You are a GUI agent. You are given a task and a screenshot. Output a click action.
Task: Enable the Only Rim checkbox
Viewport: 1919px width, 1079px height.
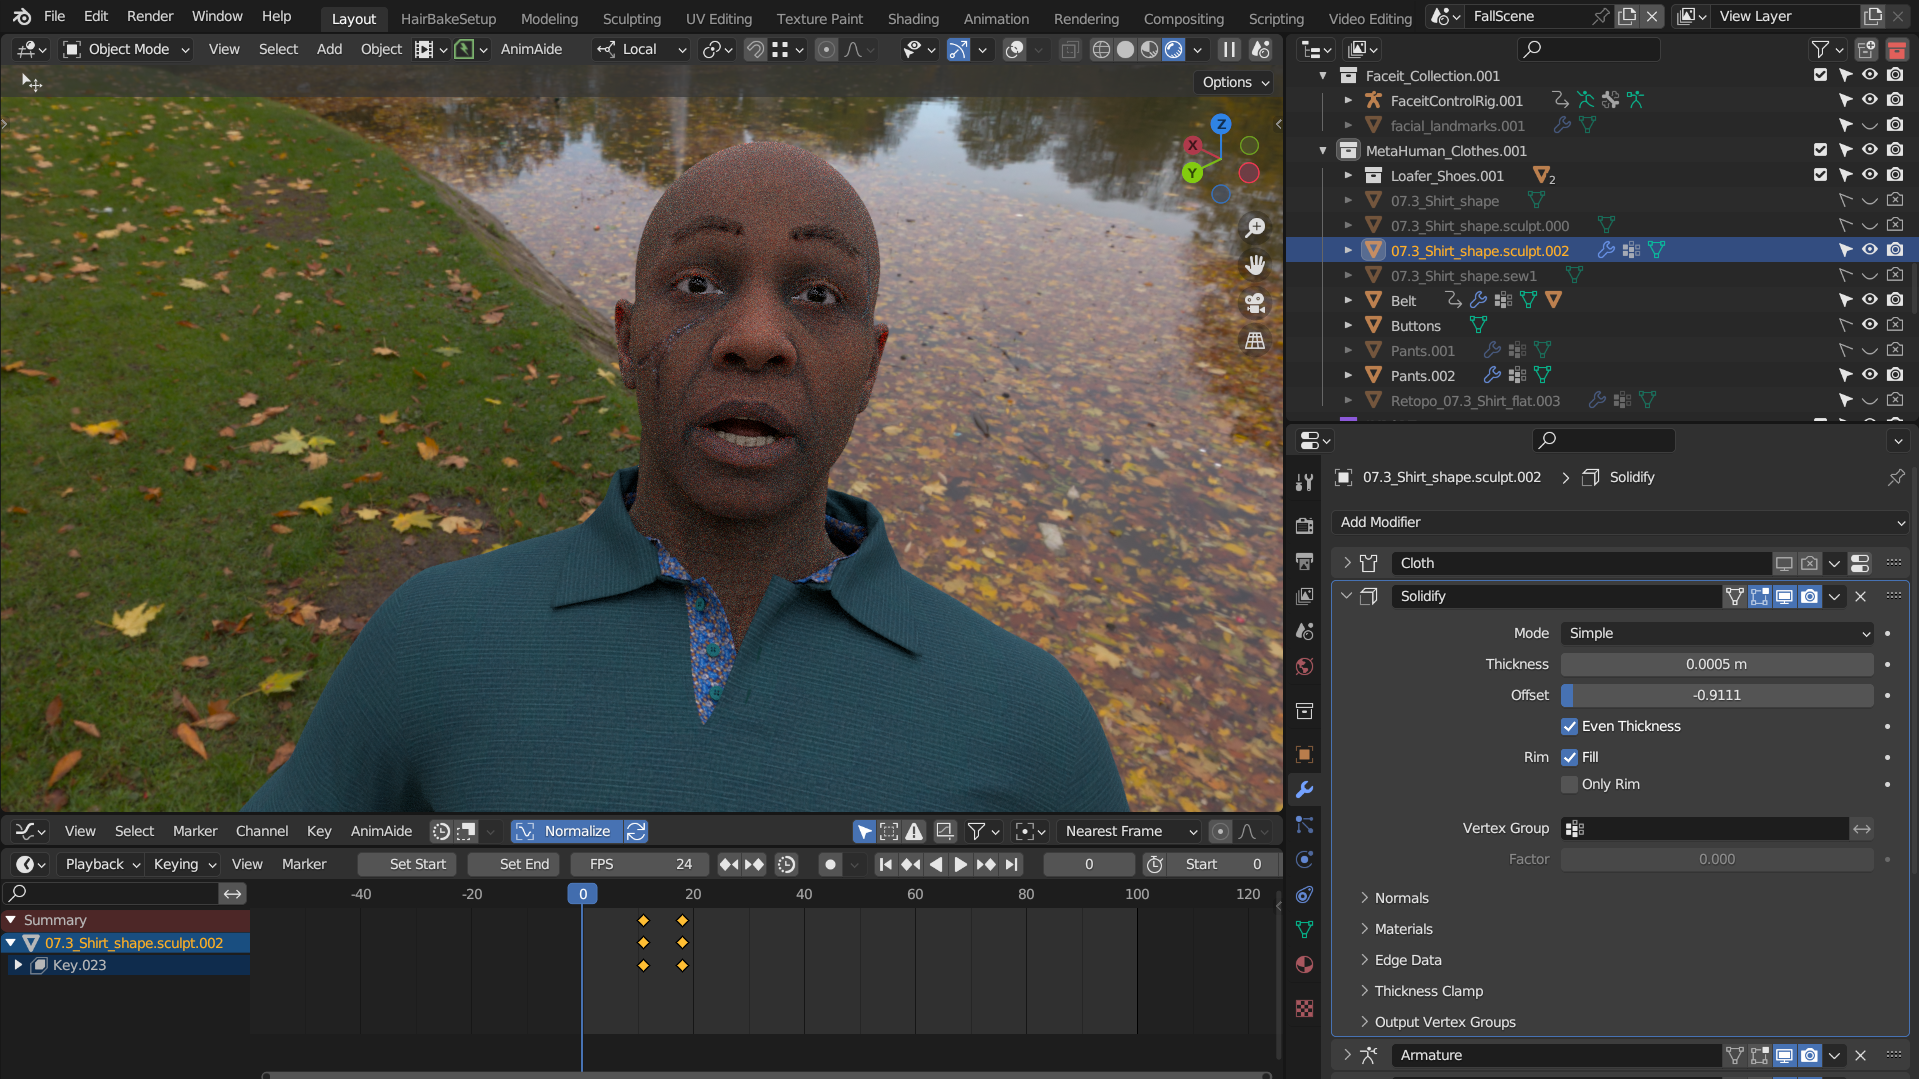tap(1570, 784)
